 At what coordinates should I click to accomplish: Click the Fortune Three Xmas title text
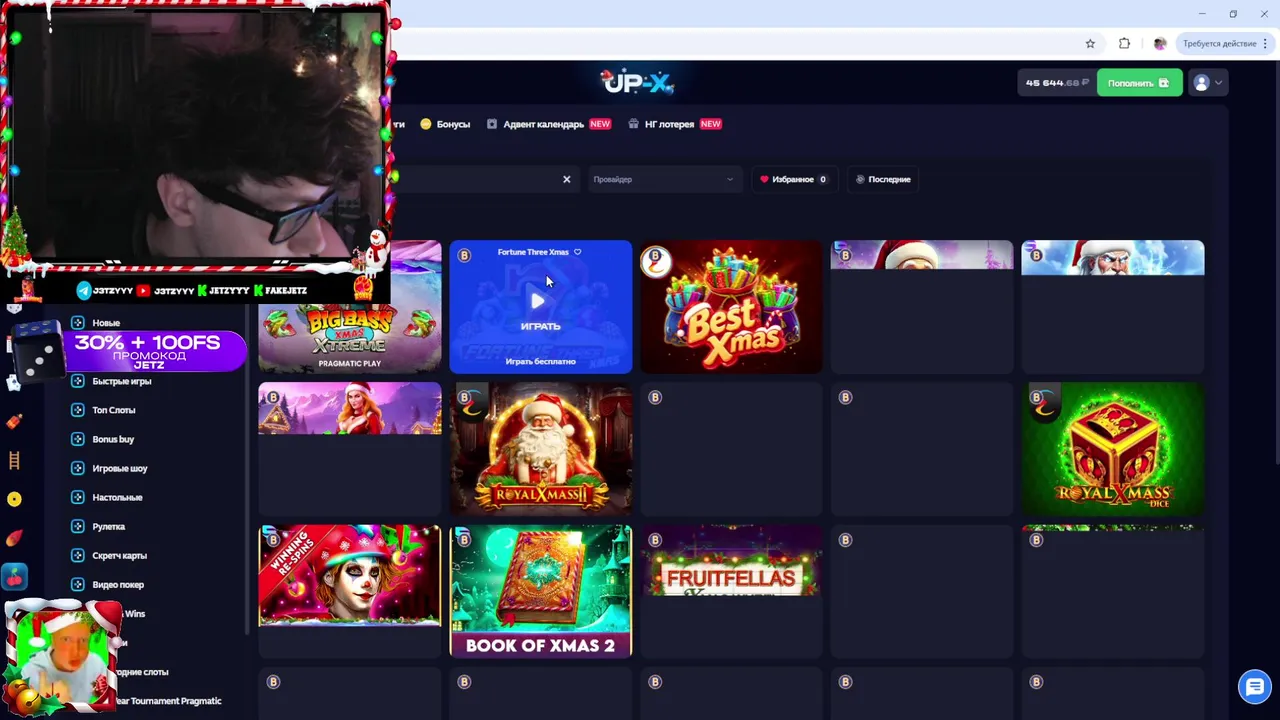click(x=532, y=252)
